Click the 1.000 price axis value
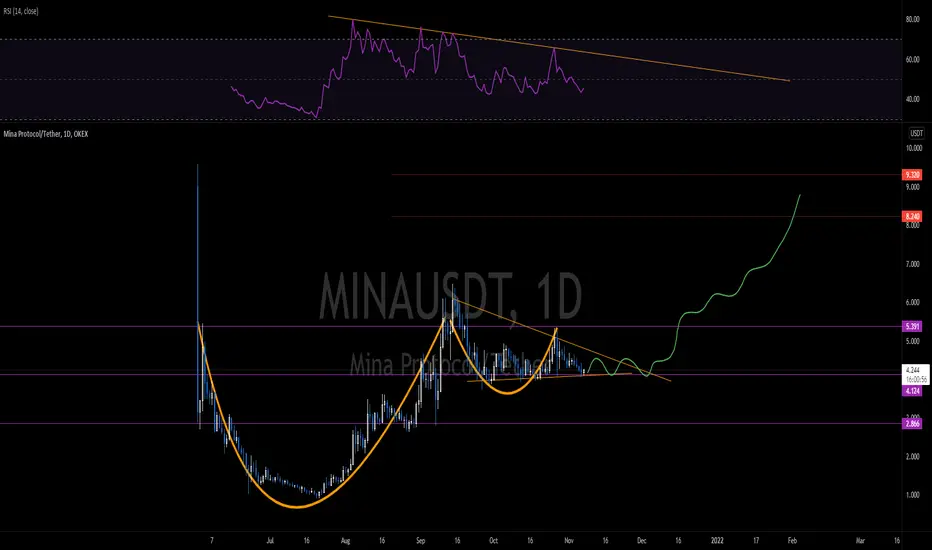Screen dimensions: 932x550 [x=912, y=495]
